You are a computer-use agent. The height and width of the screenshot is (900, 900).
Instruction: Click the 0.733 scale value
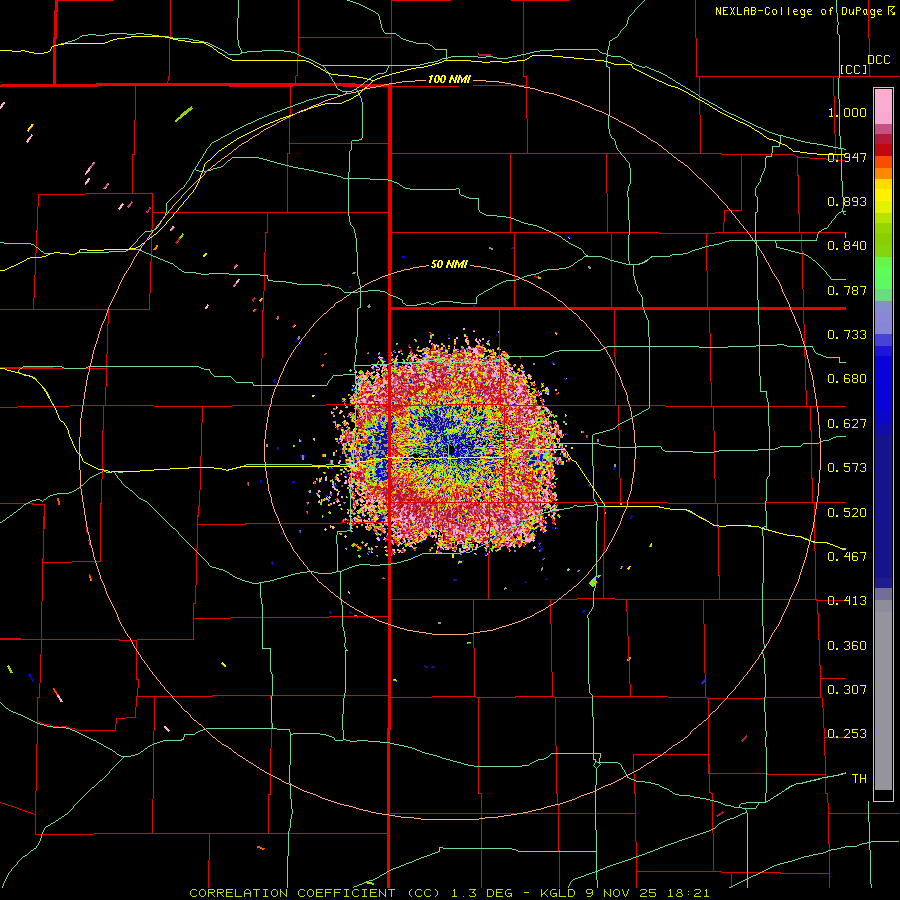tap(847, 335)
